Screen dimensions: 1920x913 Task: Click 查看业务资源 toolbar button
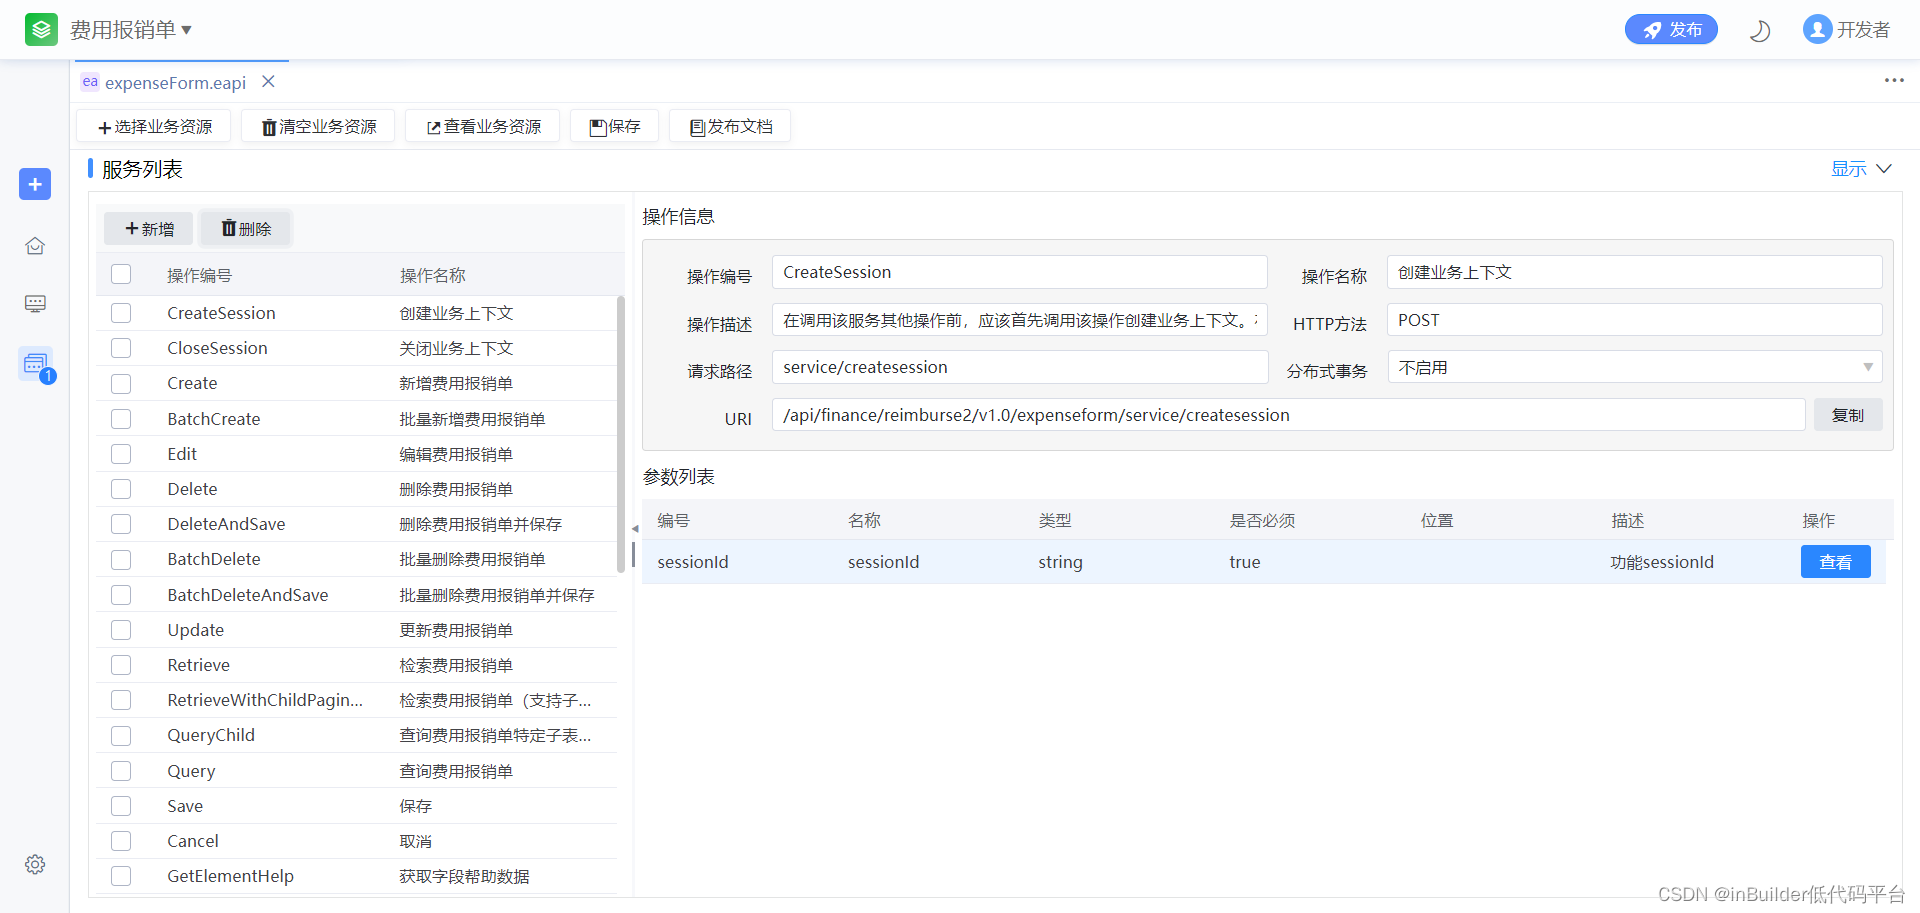point(483,127)
